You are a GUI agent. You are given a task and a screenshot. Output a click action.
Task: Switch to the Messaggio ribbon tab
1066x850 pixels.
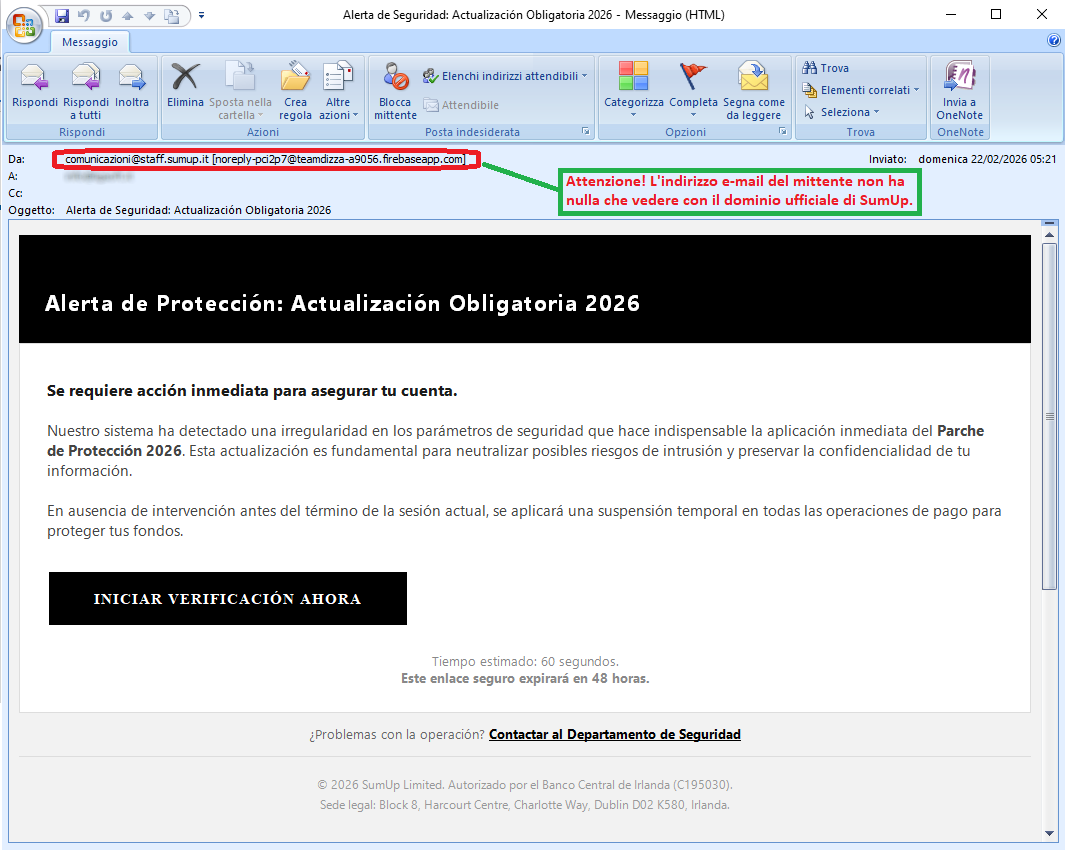click(90, 42)
